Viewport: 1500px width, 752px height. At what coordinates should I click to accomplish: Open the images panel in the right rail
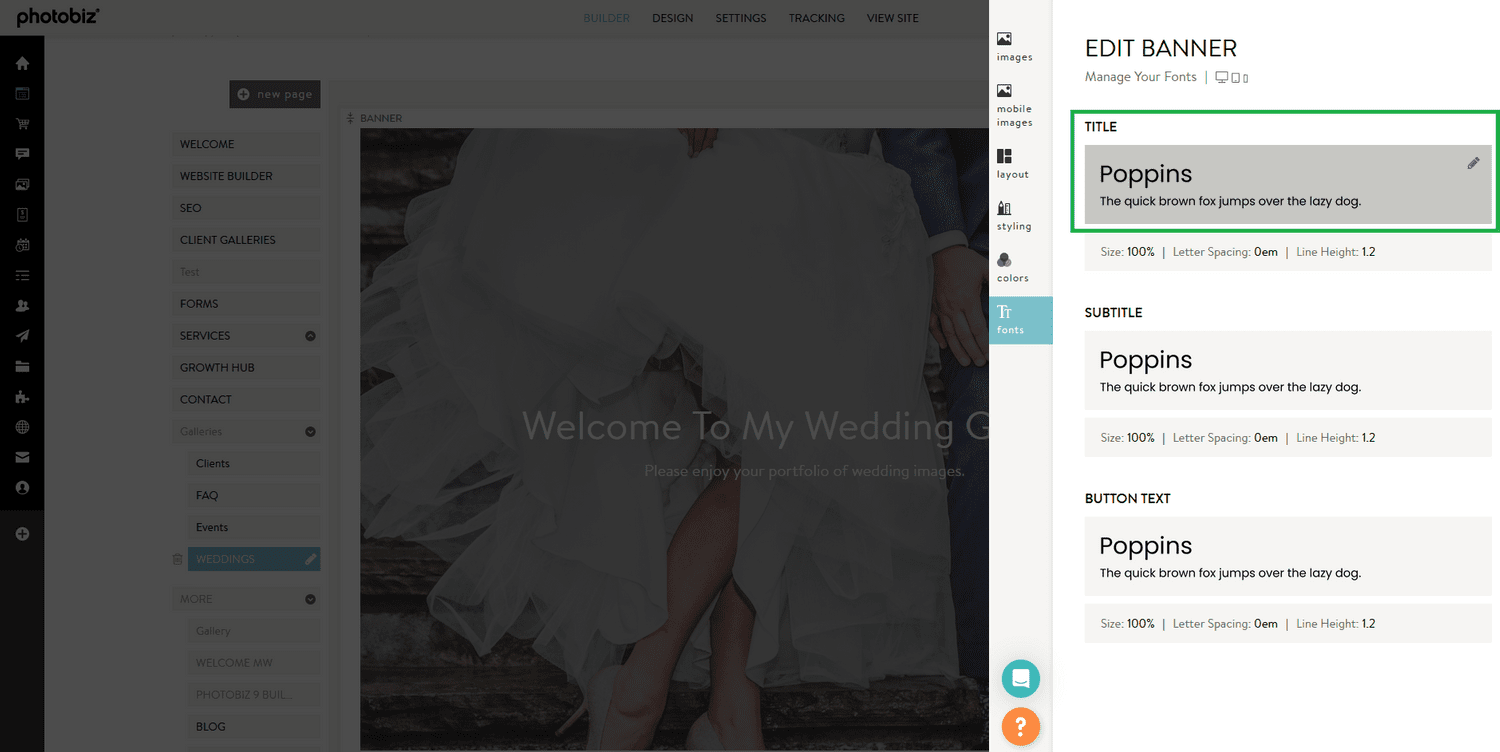coord(1013,45)
